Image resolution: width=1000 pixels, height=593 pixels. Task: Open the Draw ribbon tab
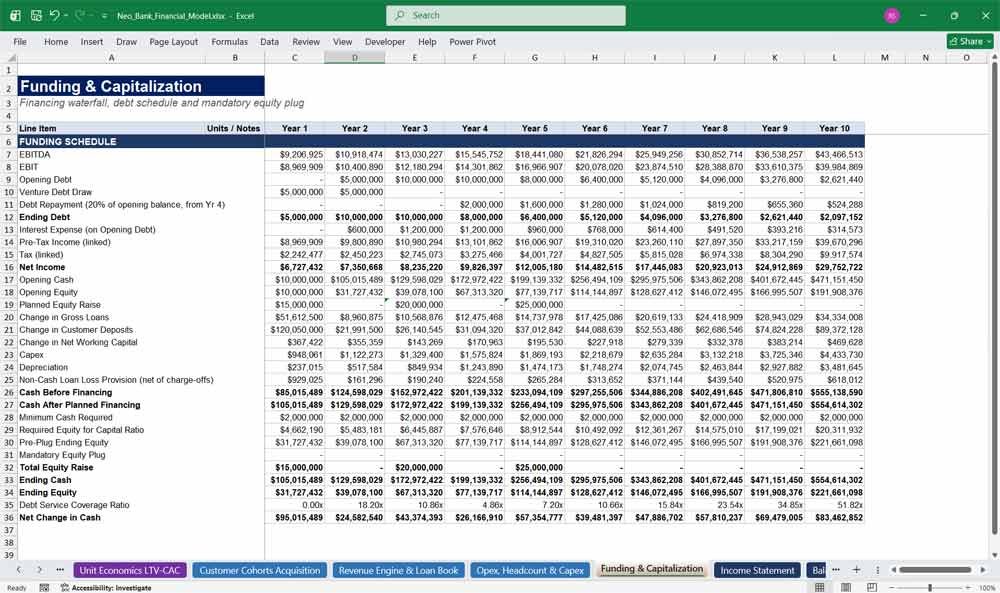tap(126, 41)
